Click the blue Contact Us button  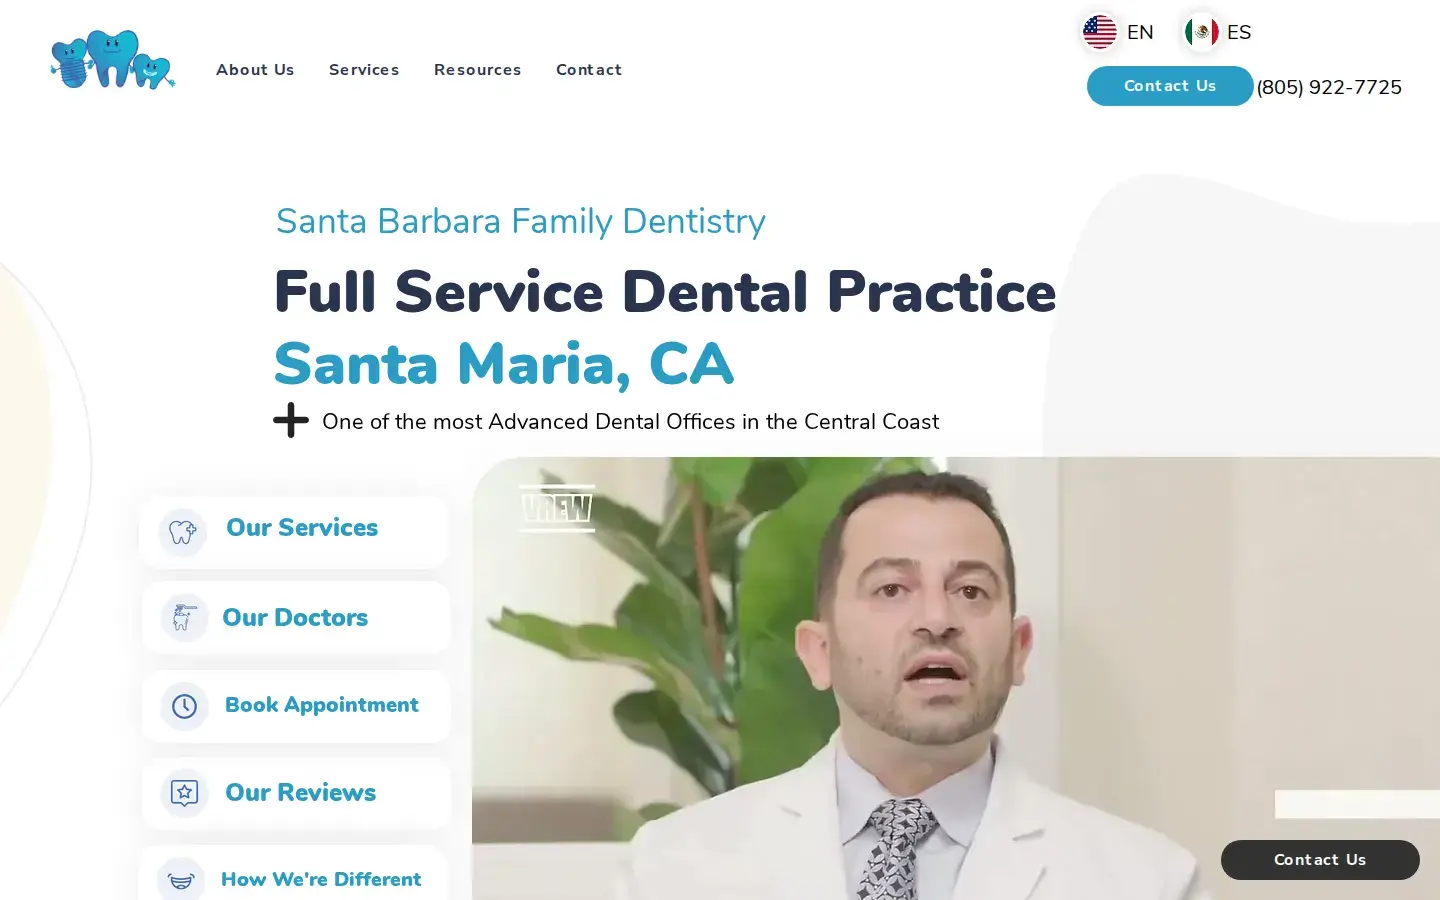tap(1170, 86)
